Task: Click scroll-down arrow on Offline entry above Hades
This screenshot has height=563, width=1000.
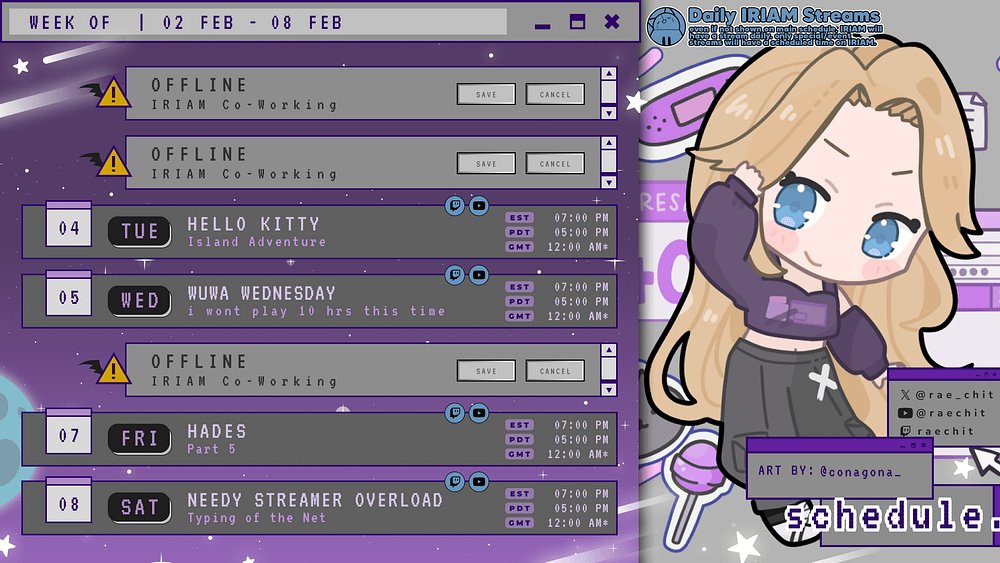Action: coord(608,389)
